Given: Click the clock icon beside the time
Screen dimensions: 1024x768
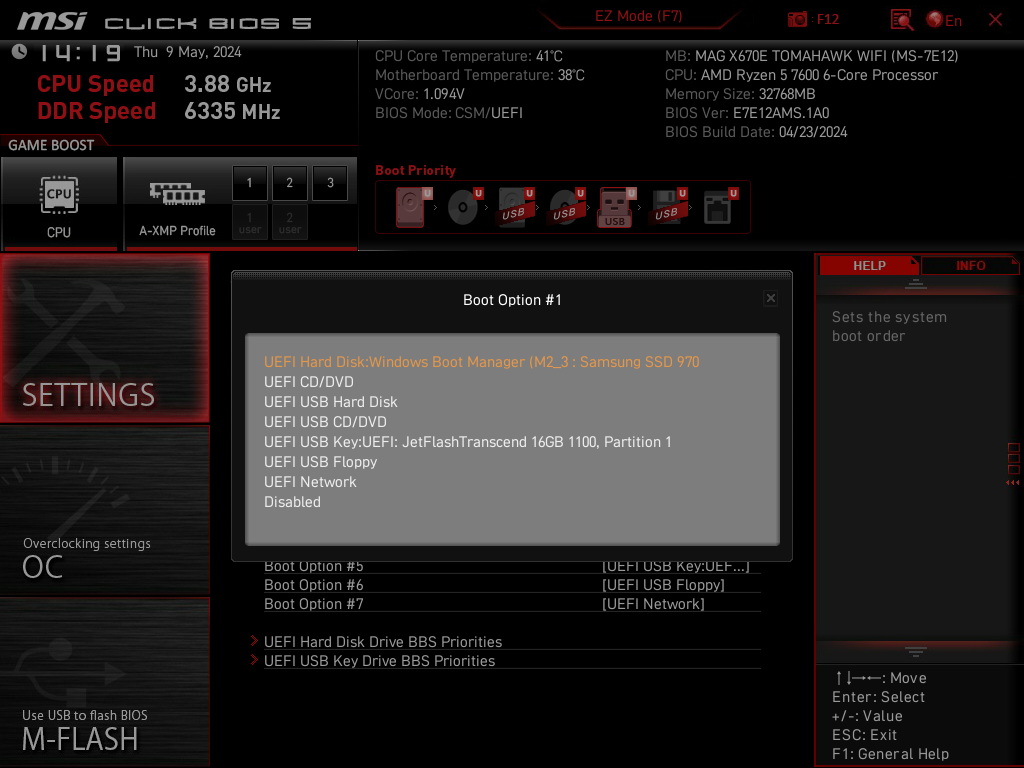Looking at the screenshot, I should tap(19, 52).
